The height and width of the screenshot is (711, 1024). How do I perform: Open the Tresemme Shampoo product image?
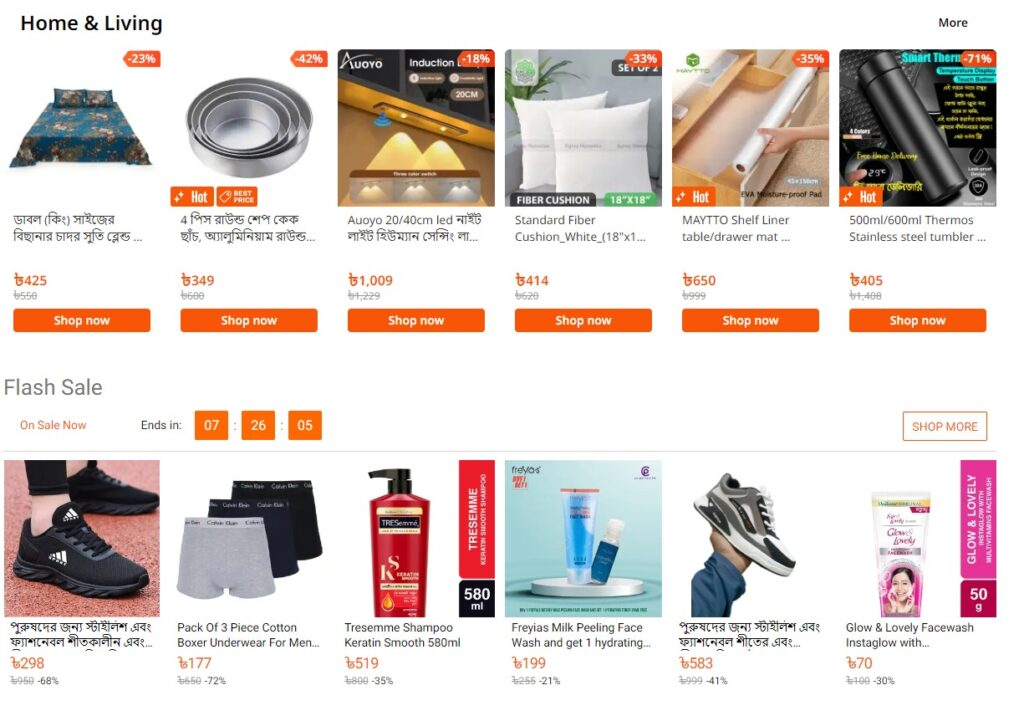point(416,538)
